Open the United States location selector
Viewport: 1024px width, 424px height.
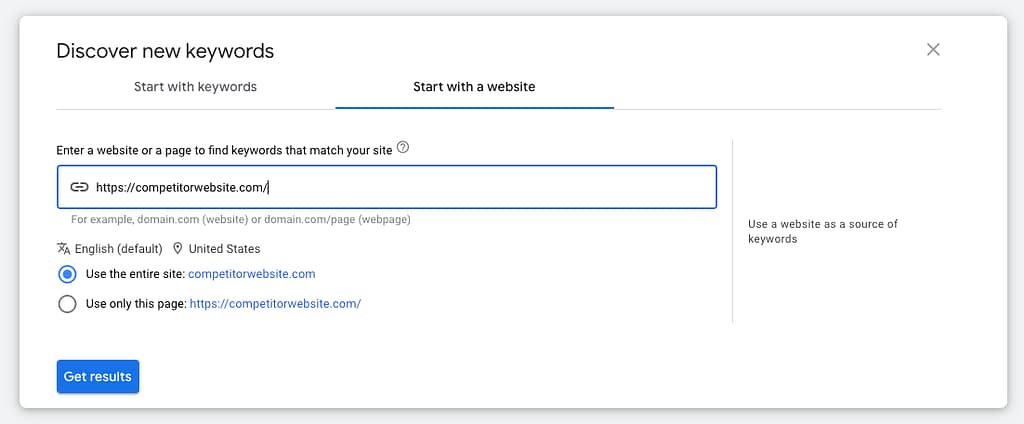[224, 249]
